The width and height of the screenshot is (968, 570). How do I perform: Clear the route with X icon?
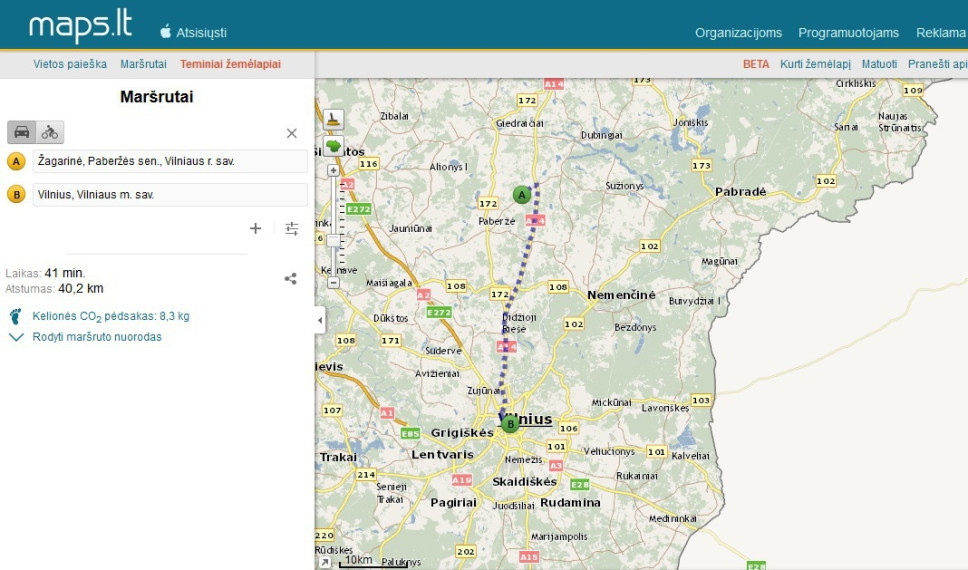292,133
